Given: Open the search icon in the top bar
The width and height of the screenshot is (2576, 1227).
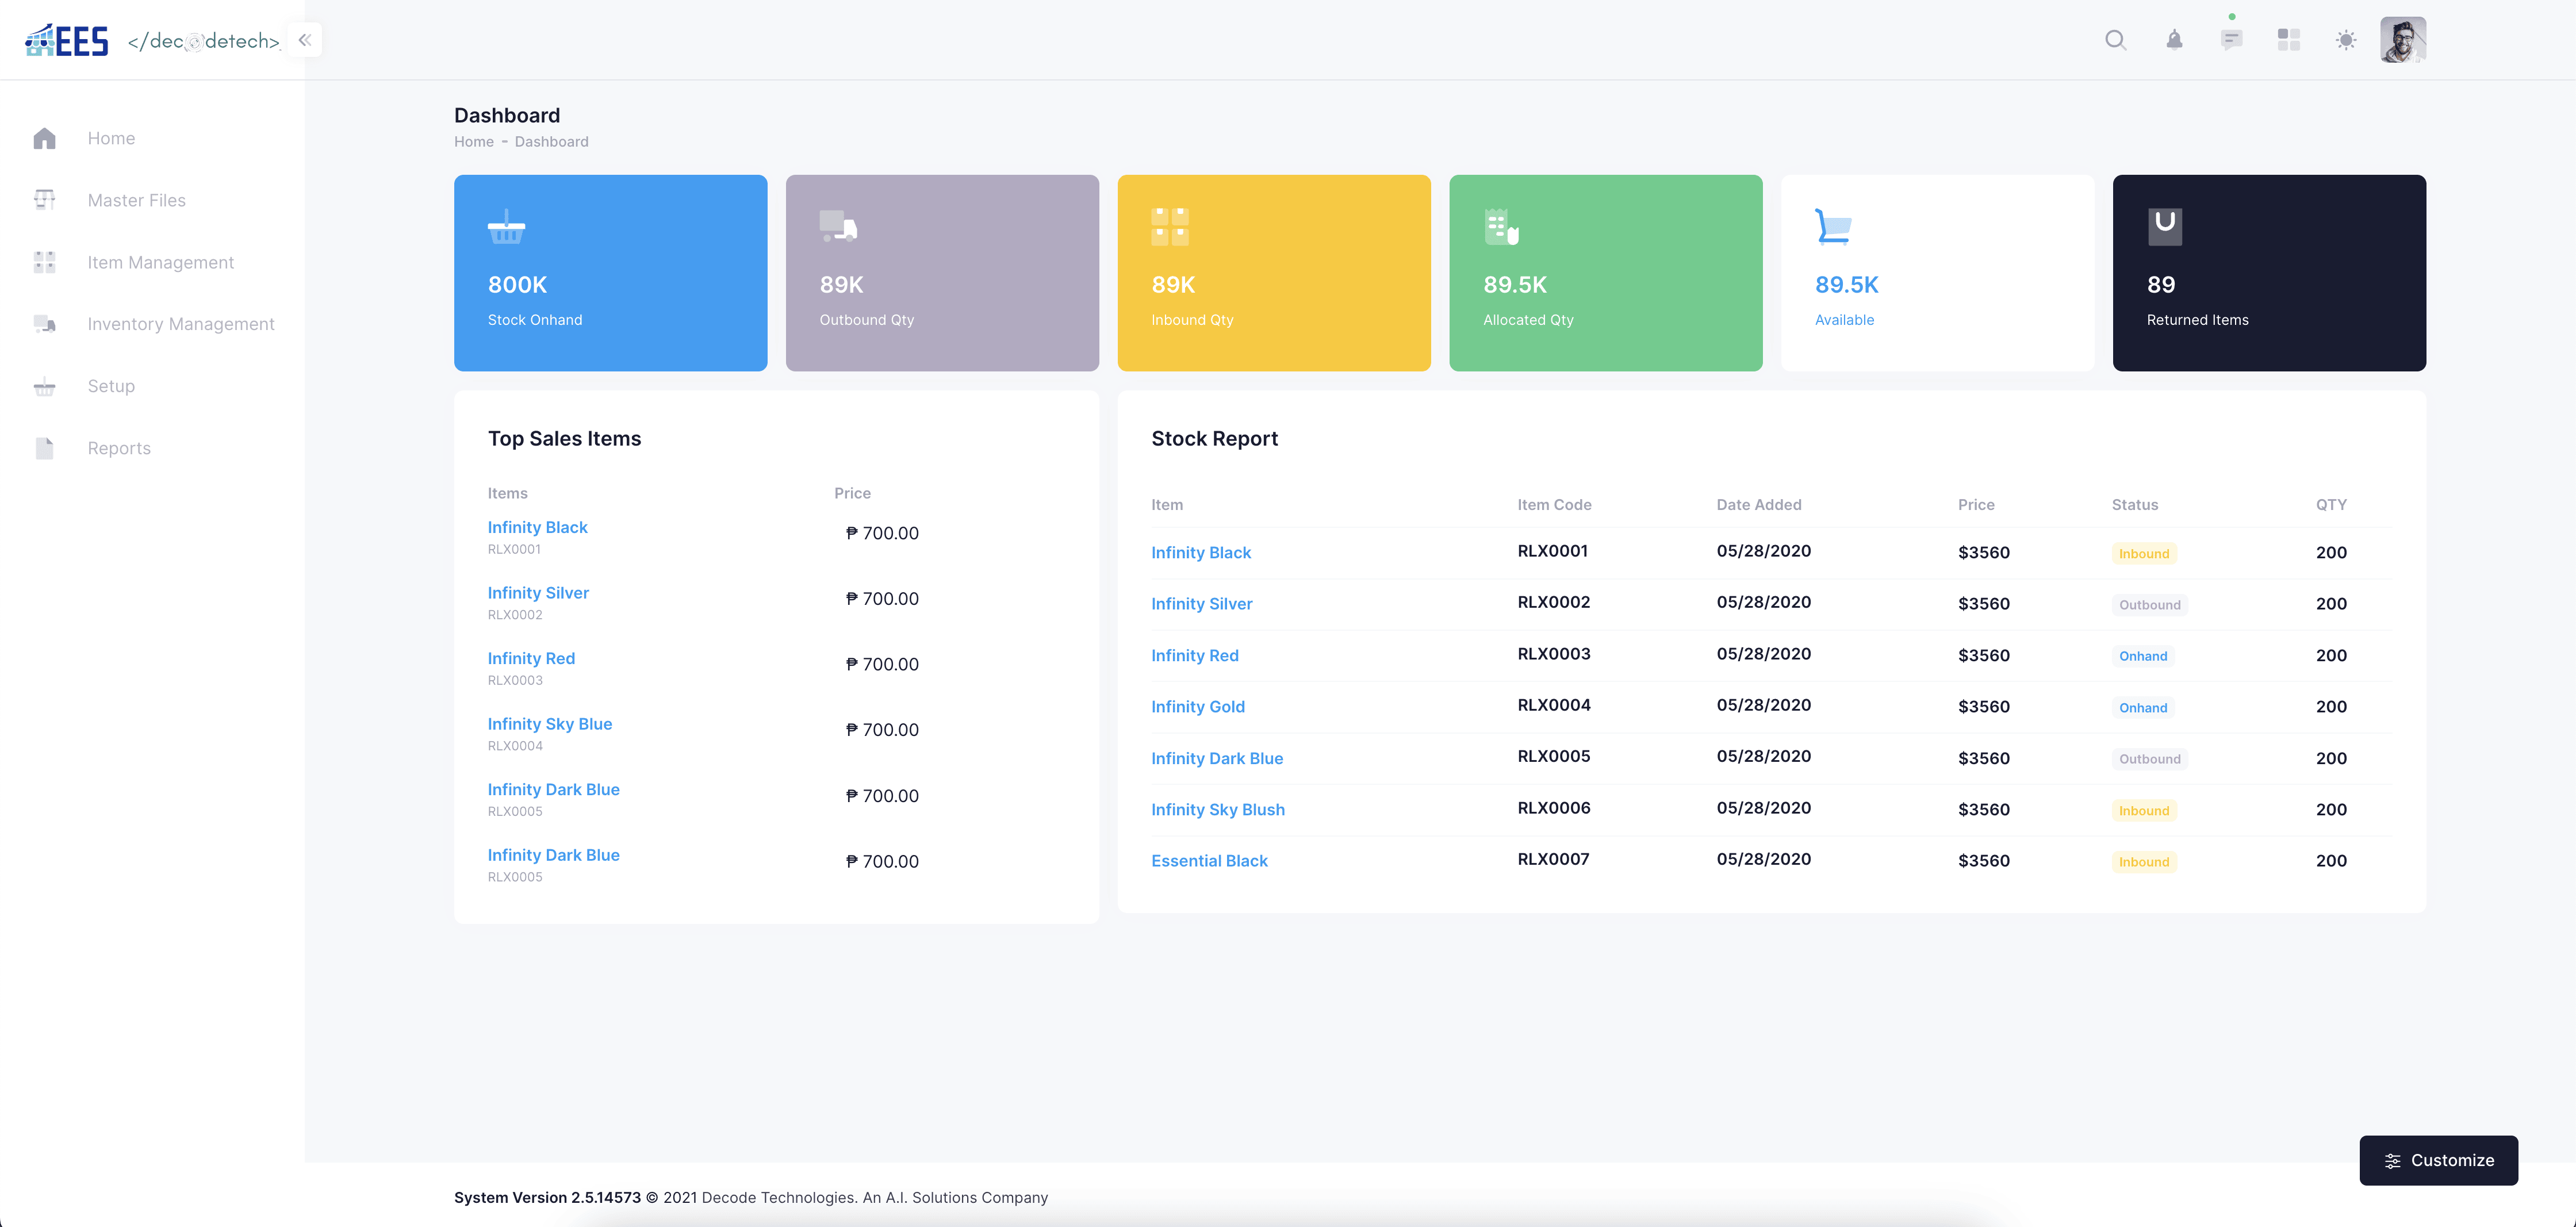Looking at the screenshot, I should 2116,40.
